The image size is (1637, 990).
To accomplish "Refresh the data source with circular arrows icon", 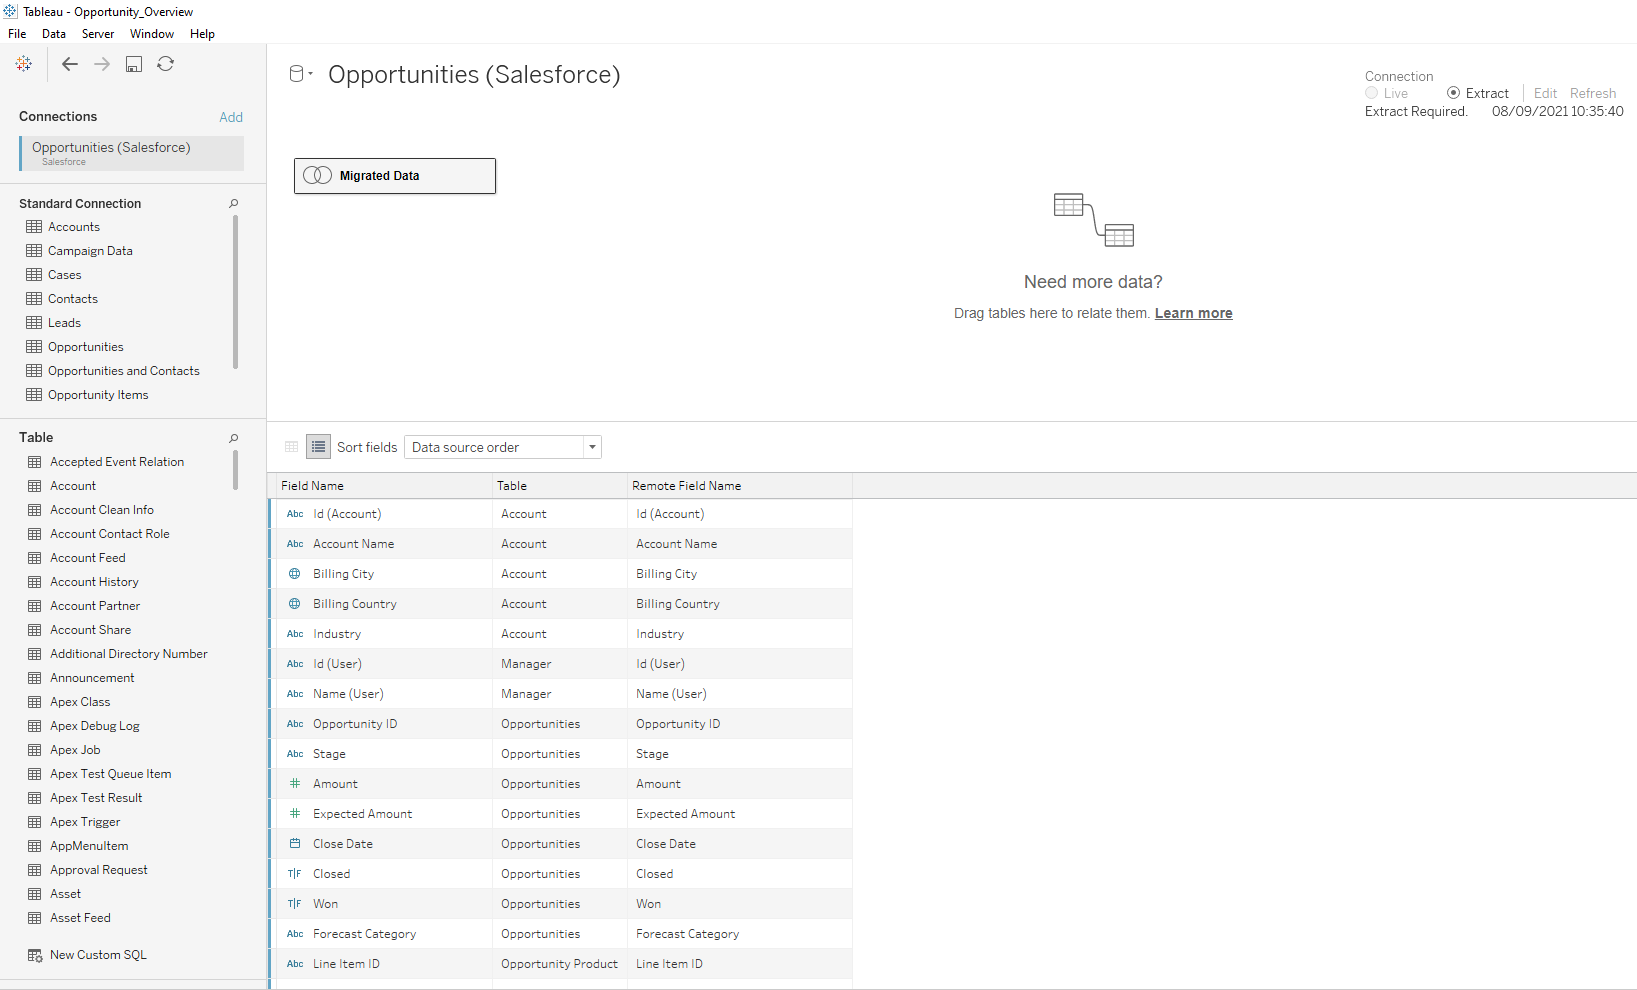I will click(x=166, y=64).
